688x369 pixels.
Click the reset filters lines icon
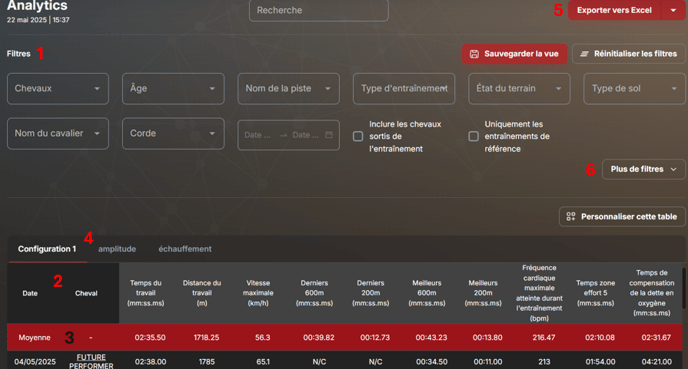pos(584,54)
